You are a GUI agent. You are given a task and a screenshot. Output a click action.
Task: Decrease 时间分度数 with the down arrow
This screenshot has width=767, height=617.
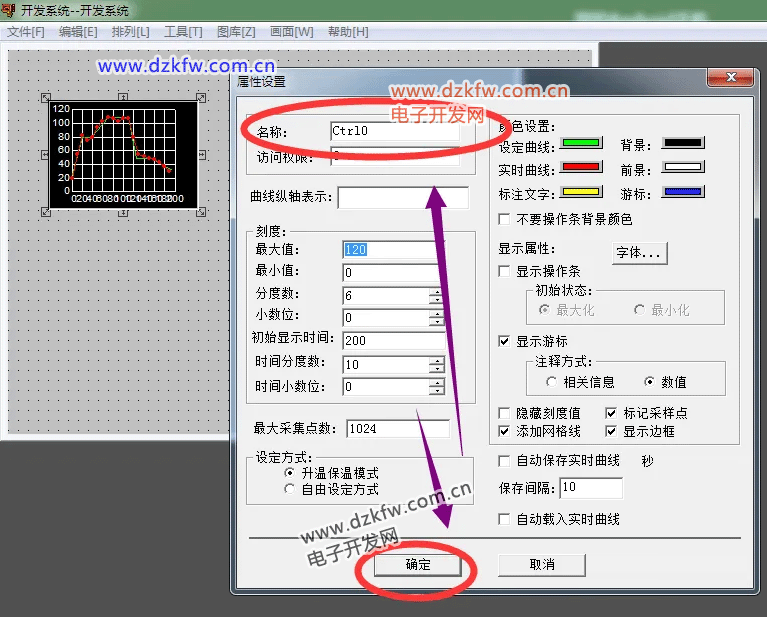[x=436, y=368]
